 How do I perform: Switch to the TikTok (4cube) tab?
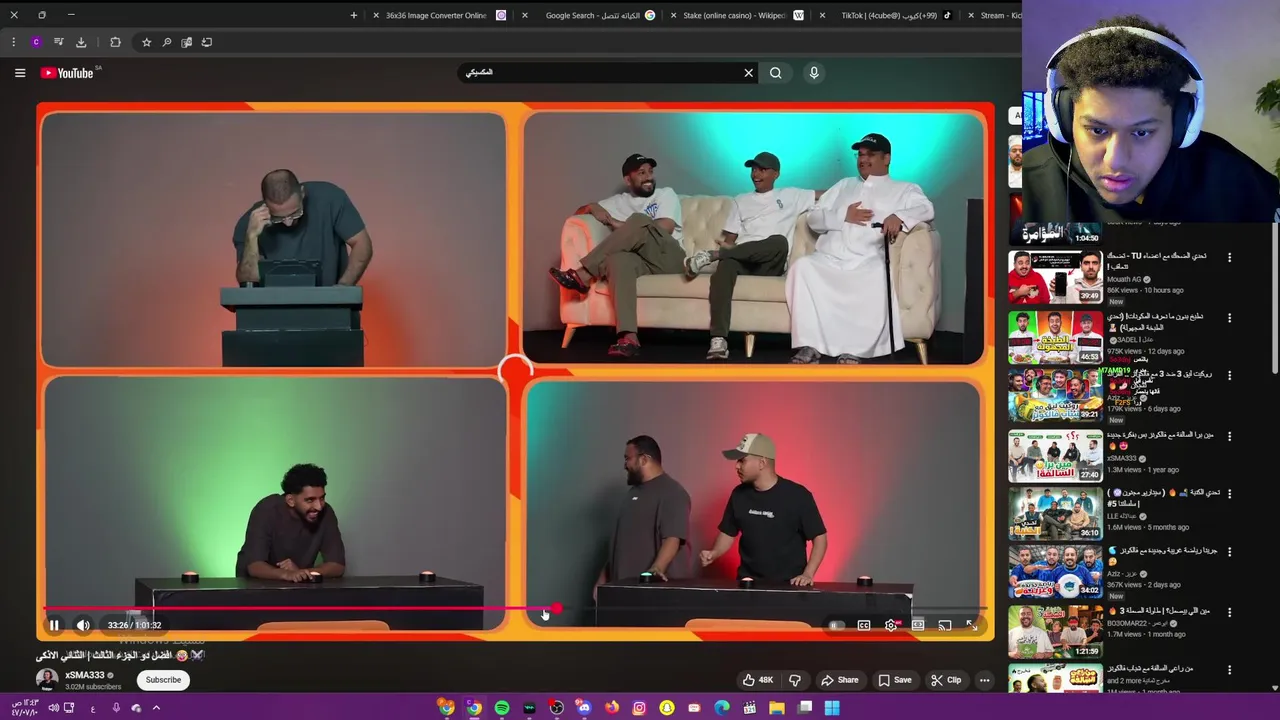(888, 15)
